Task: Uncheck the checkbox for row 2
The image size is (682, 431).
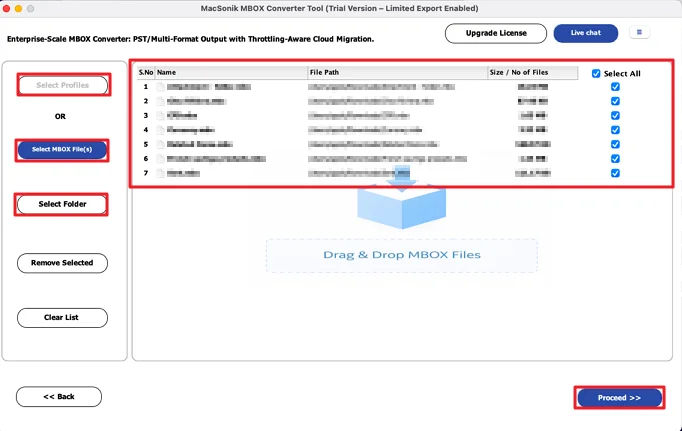Action: point(615,101)
